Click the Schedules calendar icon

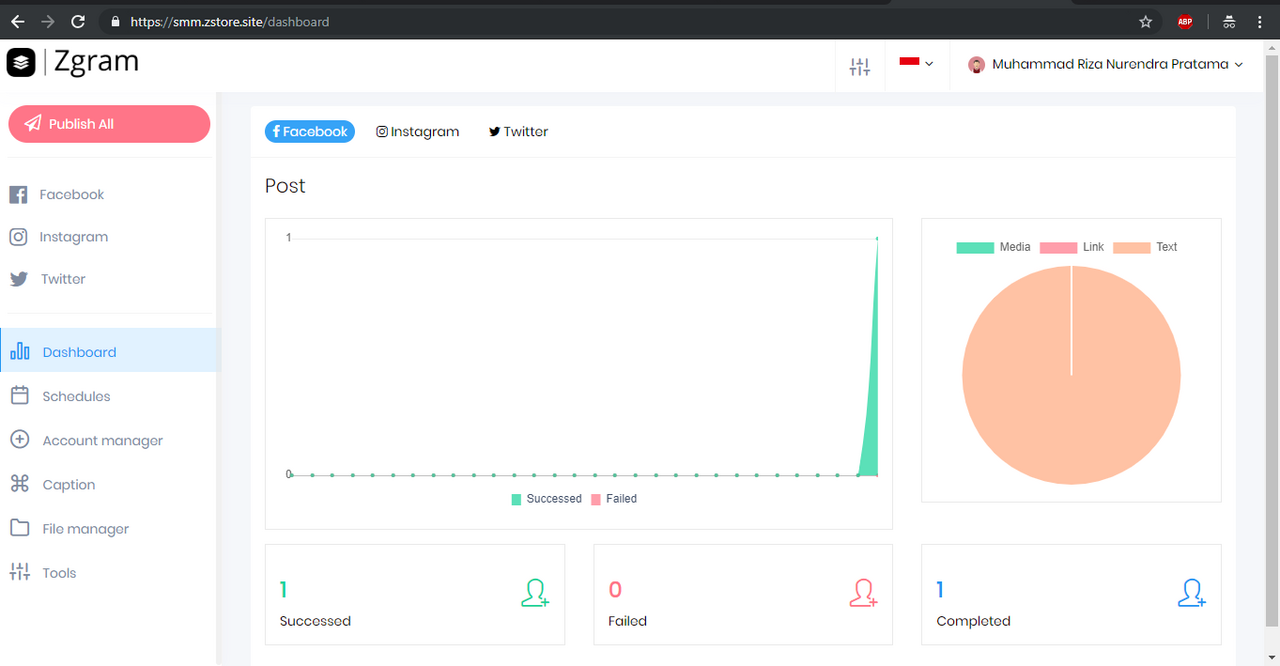pos(19,396)
